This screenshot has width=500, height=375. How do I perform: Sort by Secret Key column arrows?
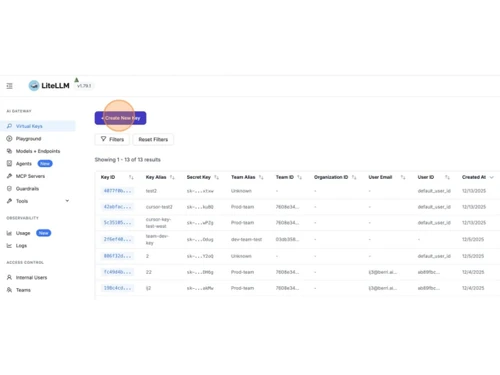[x=216, y=177]
